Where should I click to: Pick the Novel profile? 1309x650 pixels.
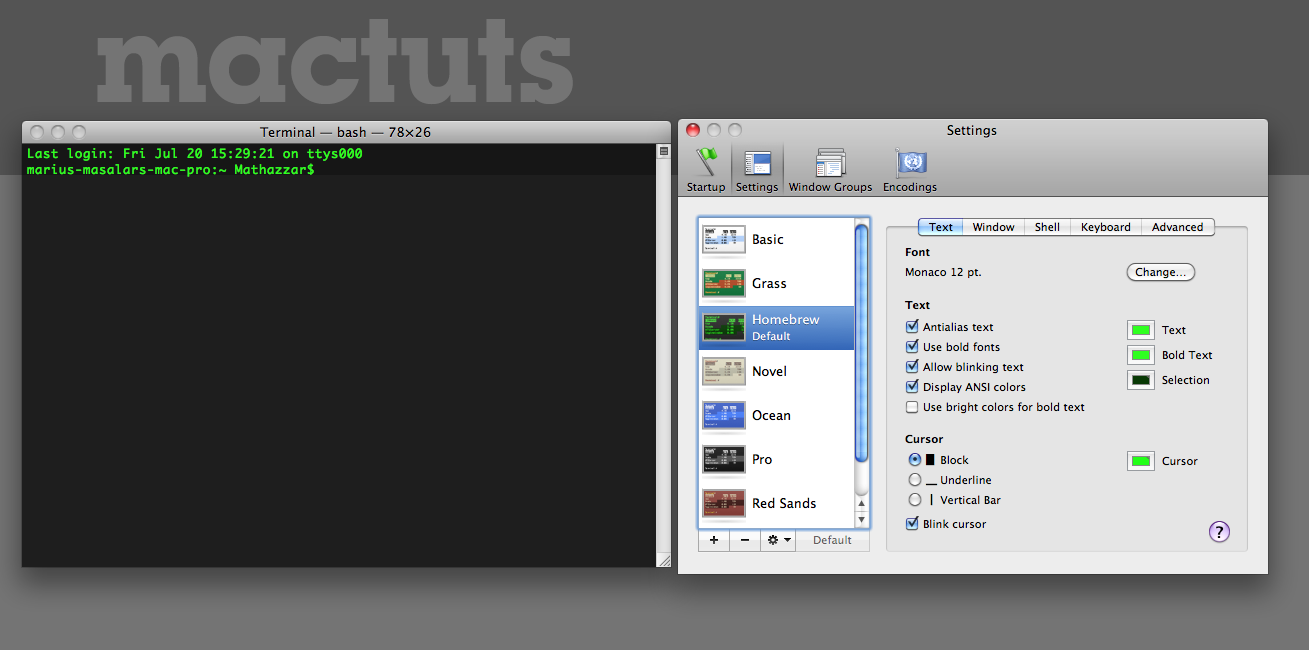tap(776, 372)
